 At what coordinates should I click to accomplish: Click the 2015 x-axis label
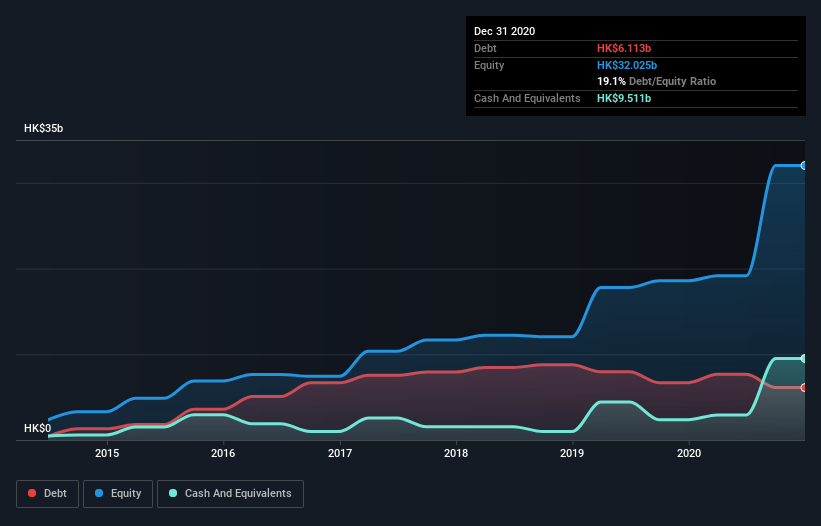click(x=107, y=453)
